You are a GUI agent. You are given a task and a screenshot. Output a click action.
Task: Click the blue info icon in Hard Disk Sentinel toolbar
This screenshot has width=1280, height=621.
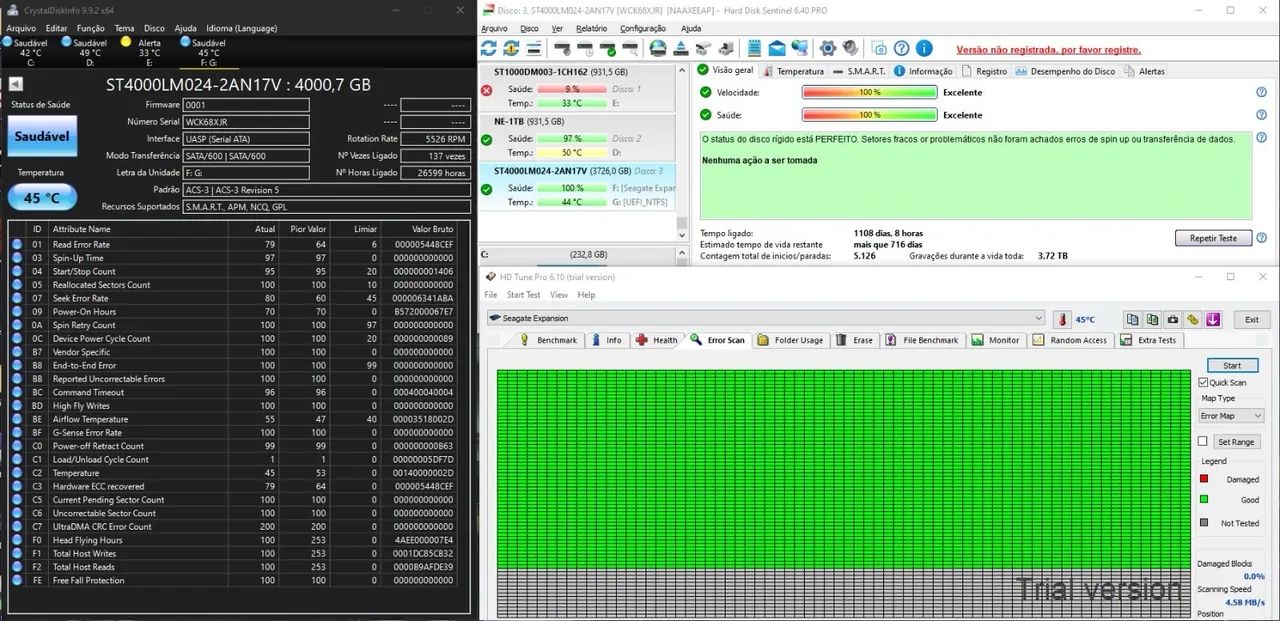925,48
